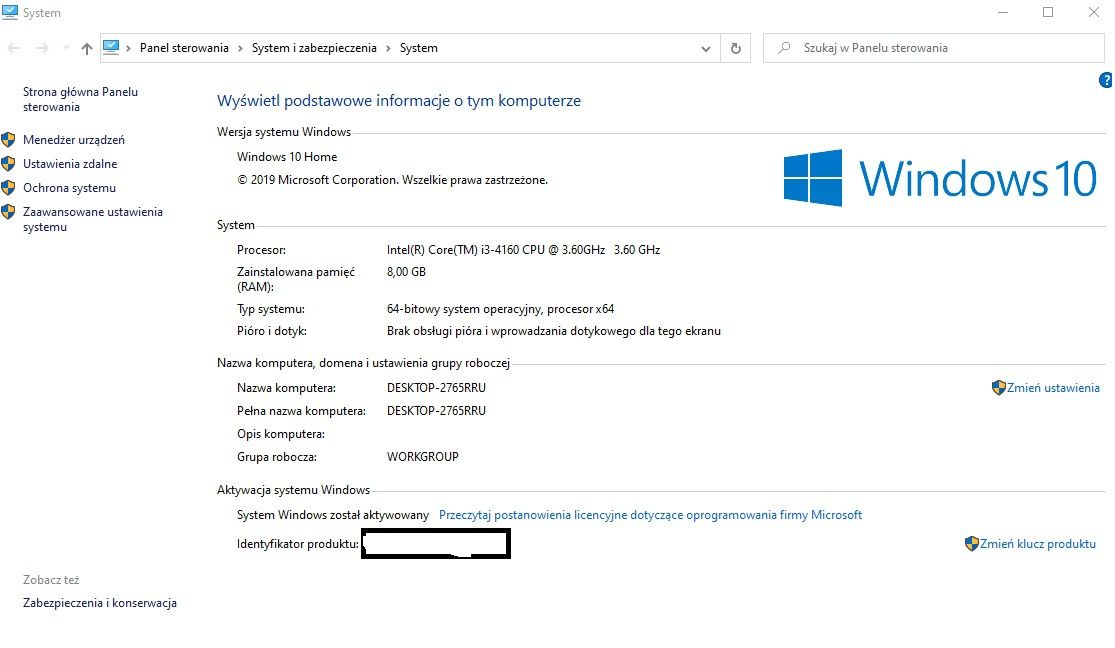Open 'Ustawienia zdalne' link

[70, 164]
